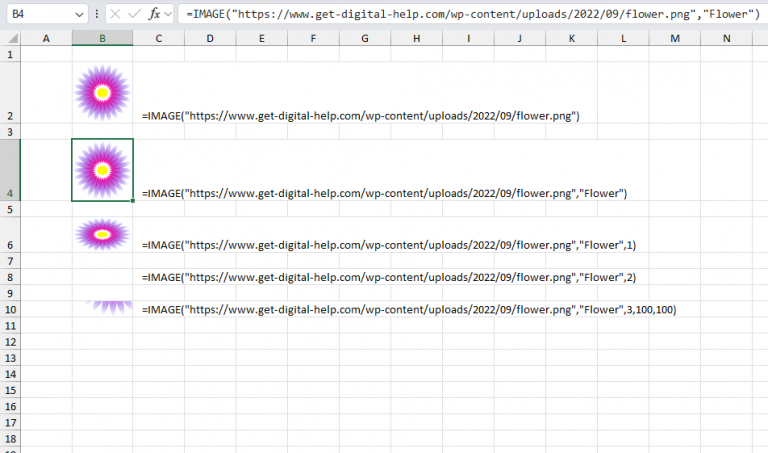Select row 1 header

click(10, 54)
